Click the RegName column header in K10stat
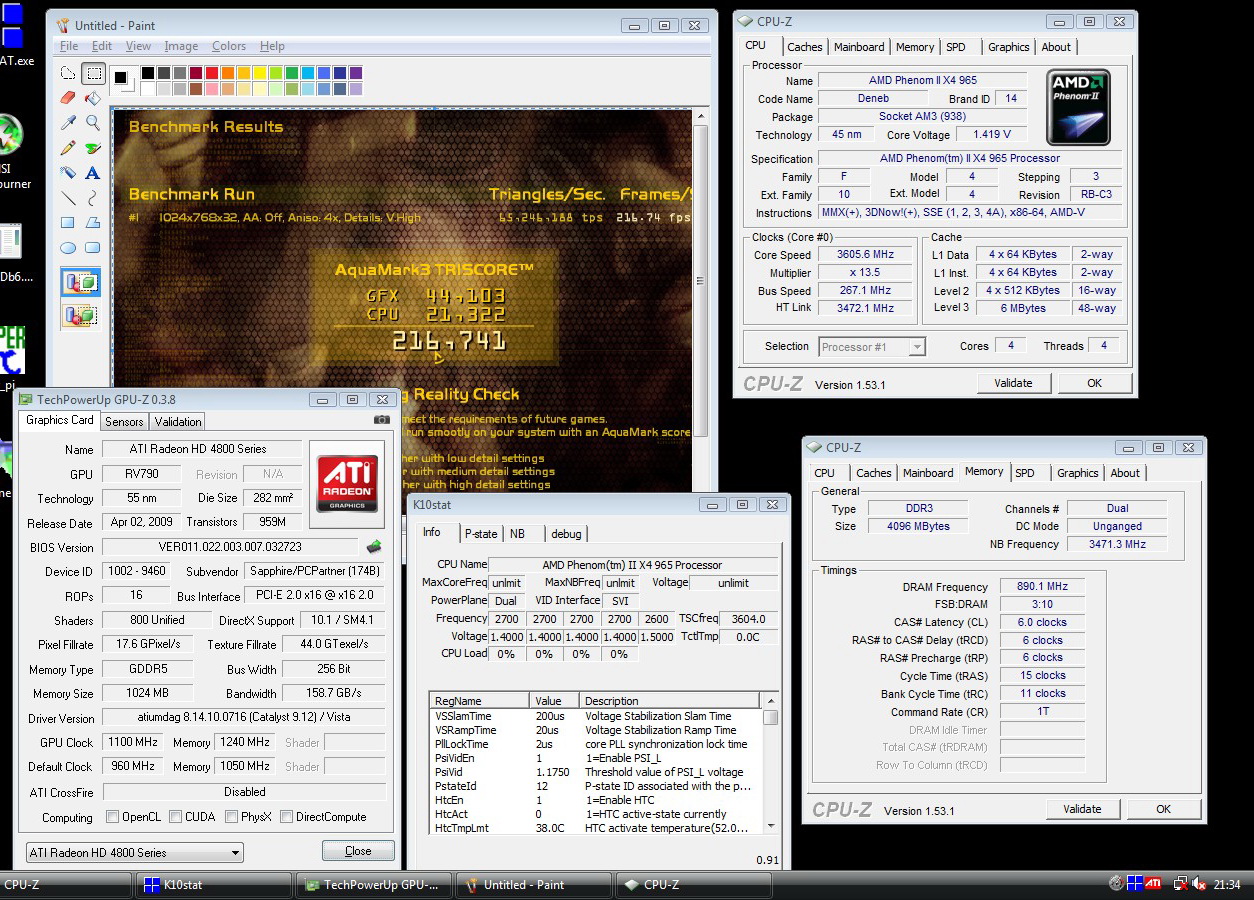 click(480, 701)
